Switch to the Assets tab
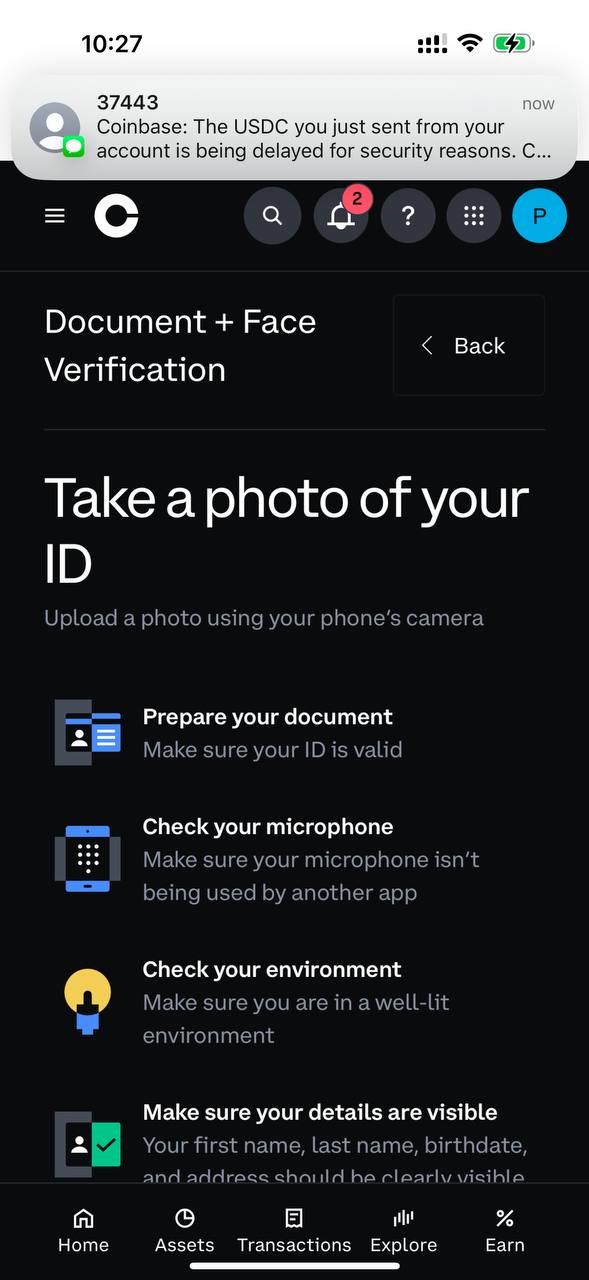Image resolution: width=589 pixels, height=1280 pixels. (x=184, y=1231)
